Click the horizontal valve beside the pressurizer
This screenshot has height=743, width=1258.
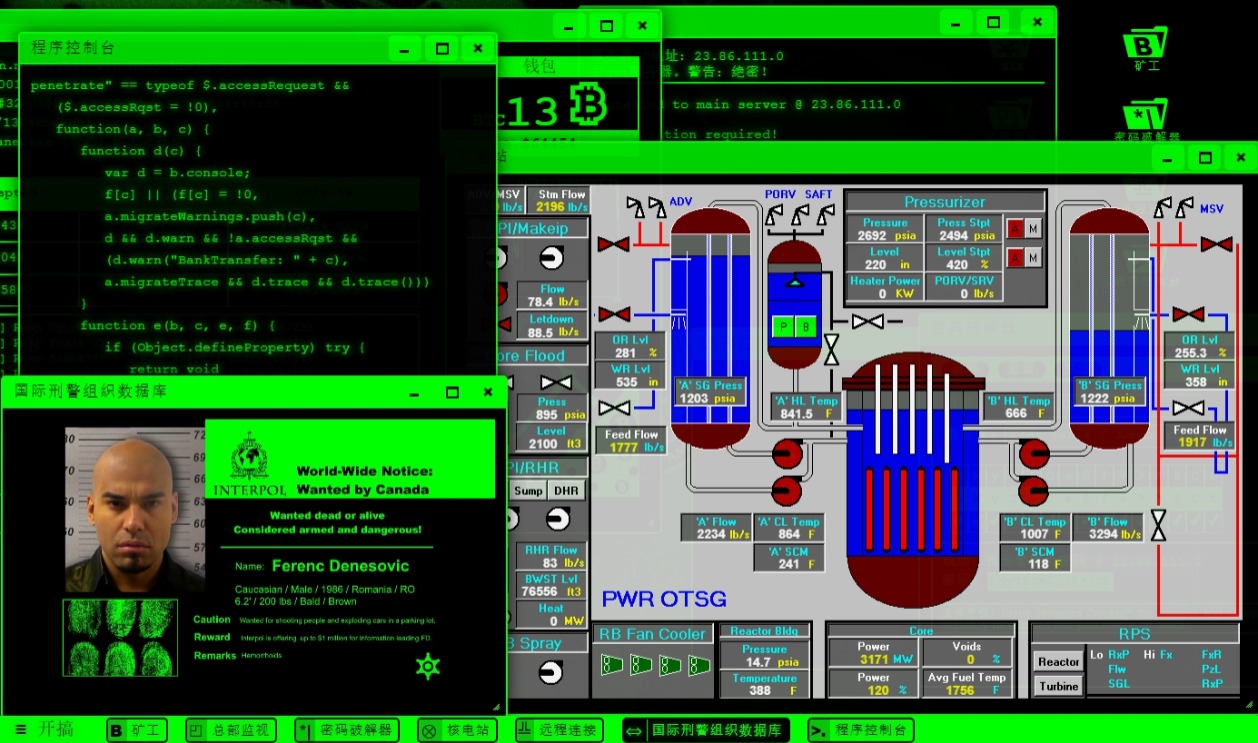(x=868, y=321)
